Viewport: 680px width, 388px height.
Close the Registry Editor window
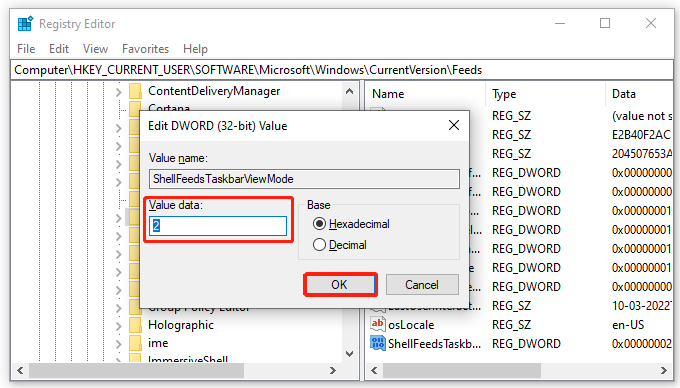pos(651,23)
